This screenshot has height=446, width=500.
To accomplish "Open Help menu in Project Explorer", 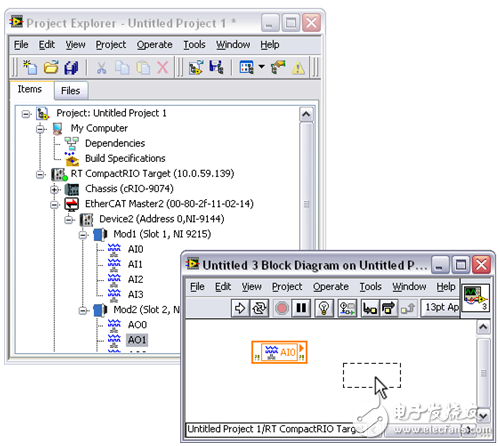I will (x=270, y=45).
